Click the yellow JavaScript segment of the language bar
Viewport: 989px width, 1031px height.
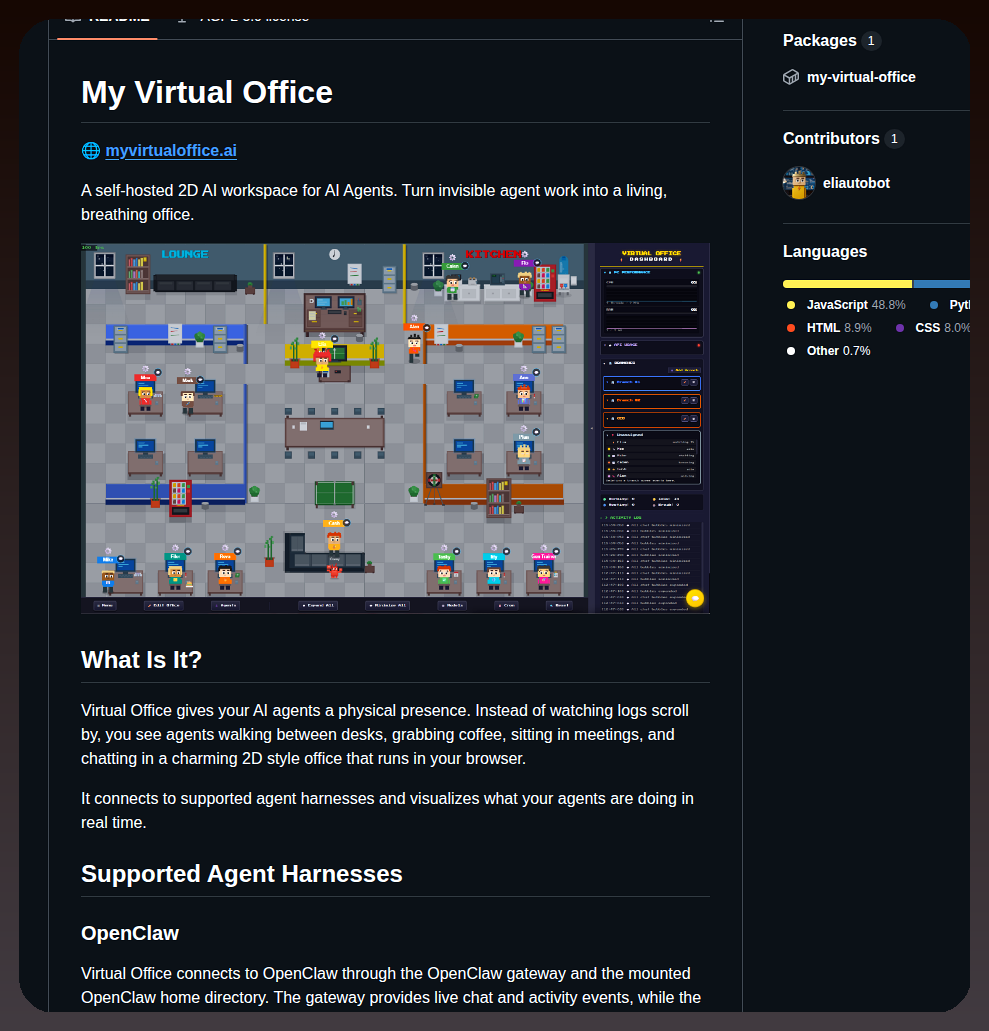click(x=848, y=284)
